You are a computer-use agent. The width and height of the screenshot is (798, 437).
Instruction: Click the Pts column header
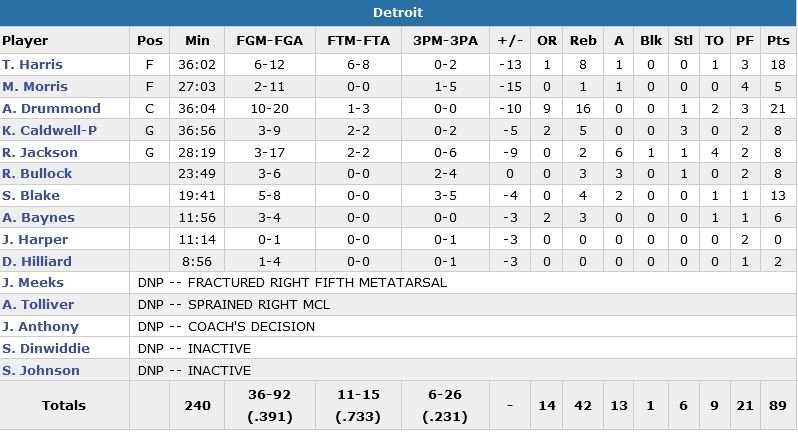[777, 41]
